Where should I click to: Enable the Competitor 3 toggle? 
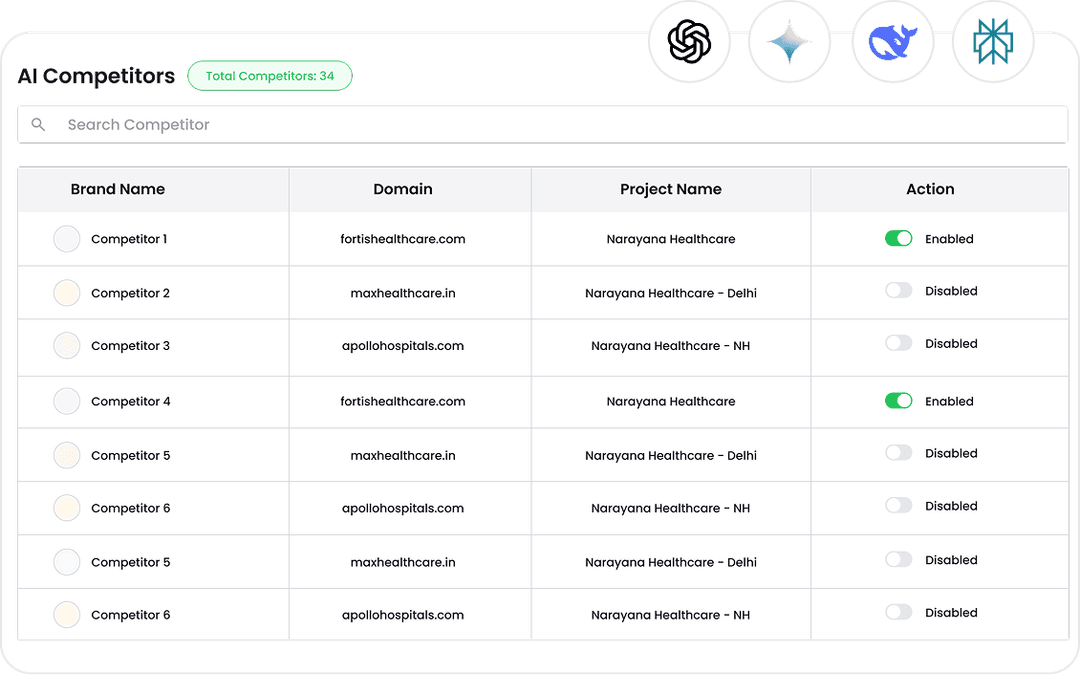(898, 344)
